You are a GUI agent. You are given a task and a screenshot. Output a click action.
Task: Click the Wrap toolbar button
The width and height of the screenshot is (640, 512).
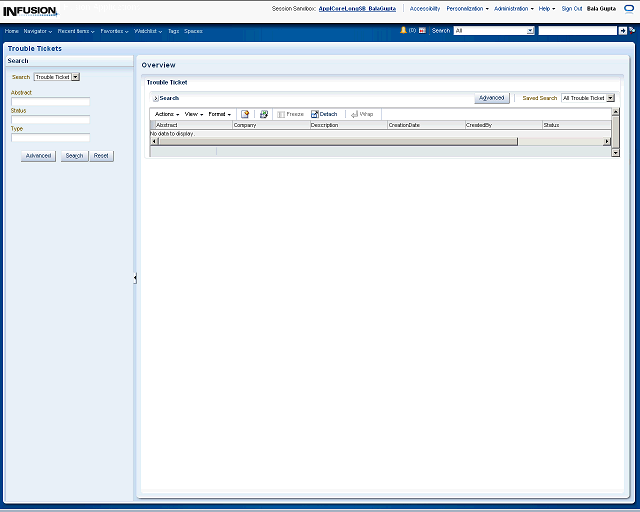click(362, 114)
